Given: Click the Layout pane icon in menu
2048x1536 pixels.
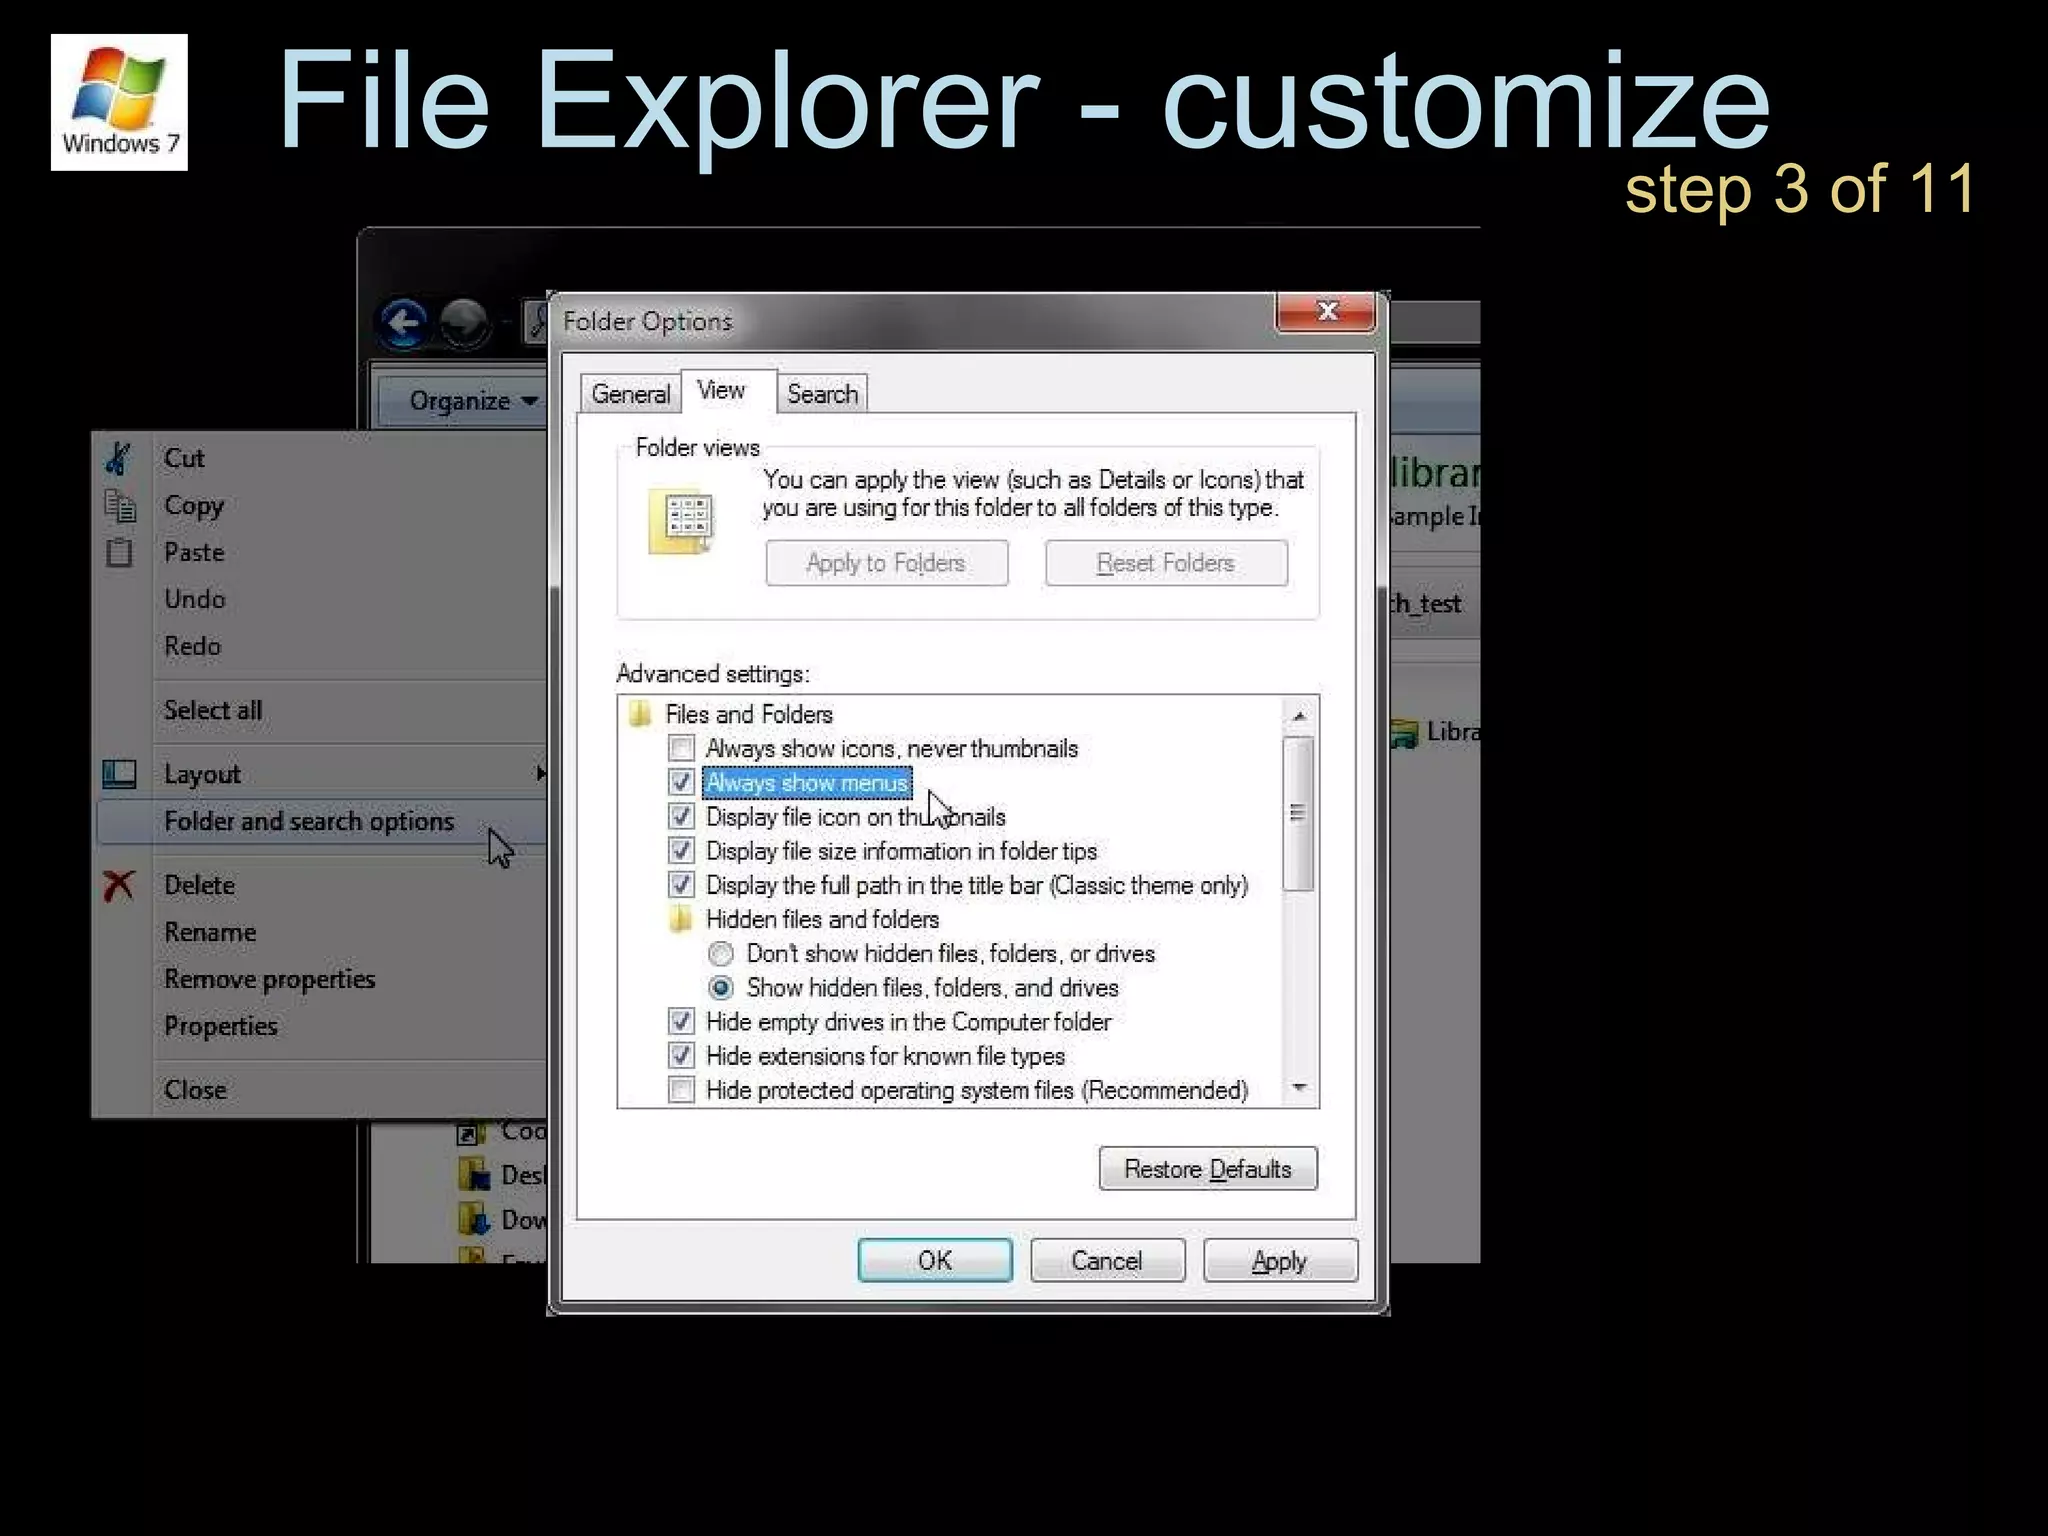Looking at the screenshot, I should (119, 774).
